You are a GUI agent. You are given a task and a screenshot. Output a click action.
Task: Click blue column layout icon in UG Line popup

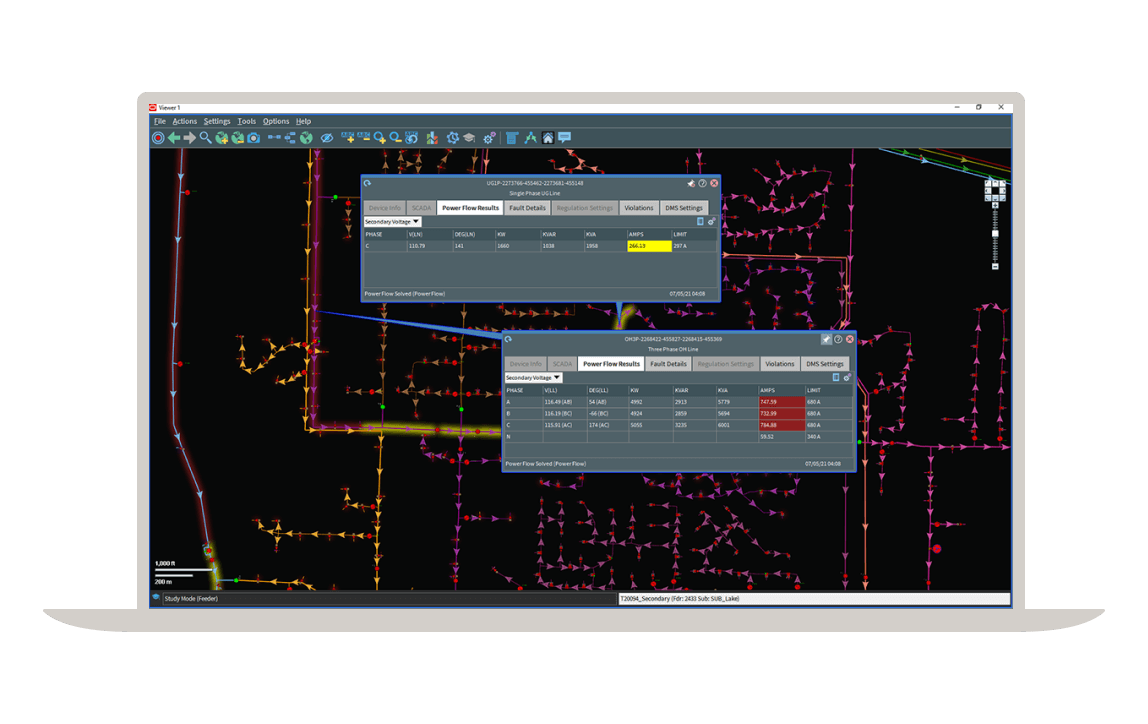[x=700, y=222]
